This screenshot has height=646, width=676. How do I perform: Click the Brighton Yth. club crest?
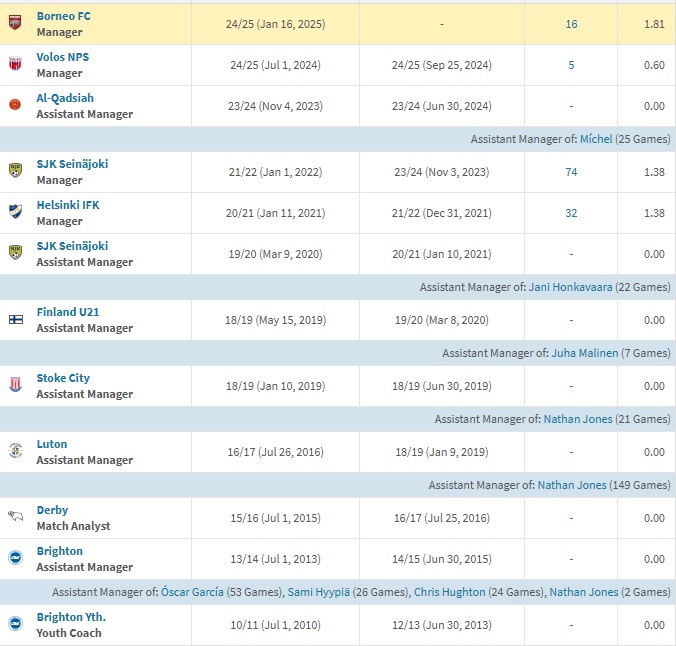[15, 625]
